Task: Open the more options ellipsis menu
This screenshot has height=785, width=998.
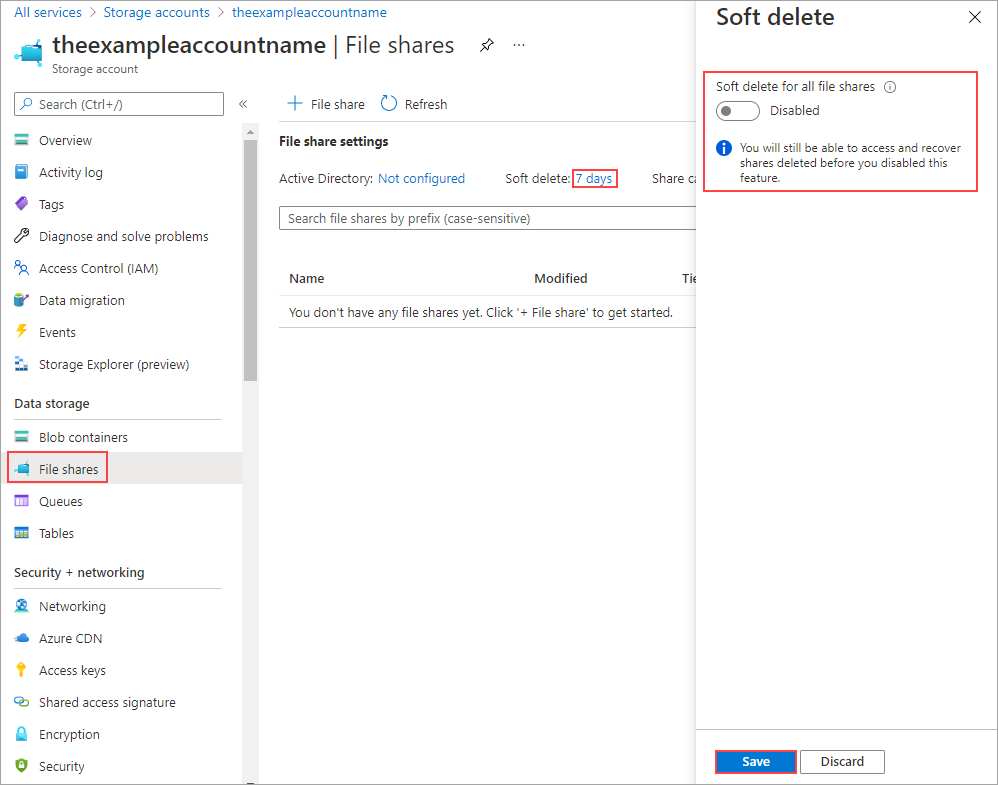Action: (518, 46)
